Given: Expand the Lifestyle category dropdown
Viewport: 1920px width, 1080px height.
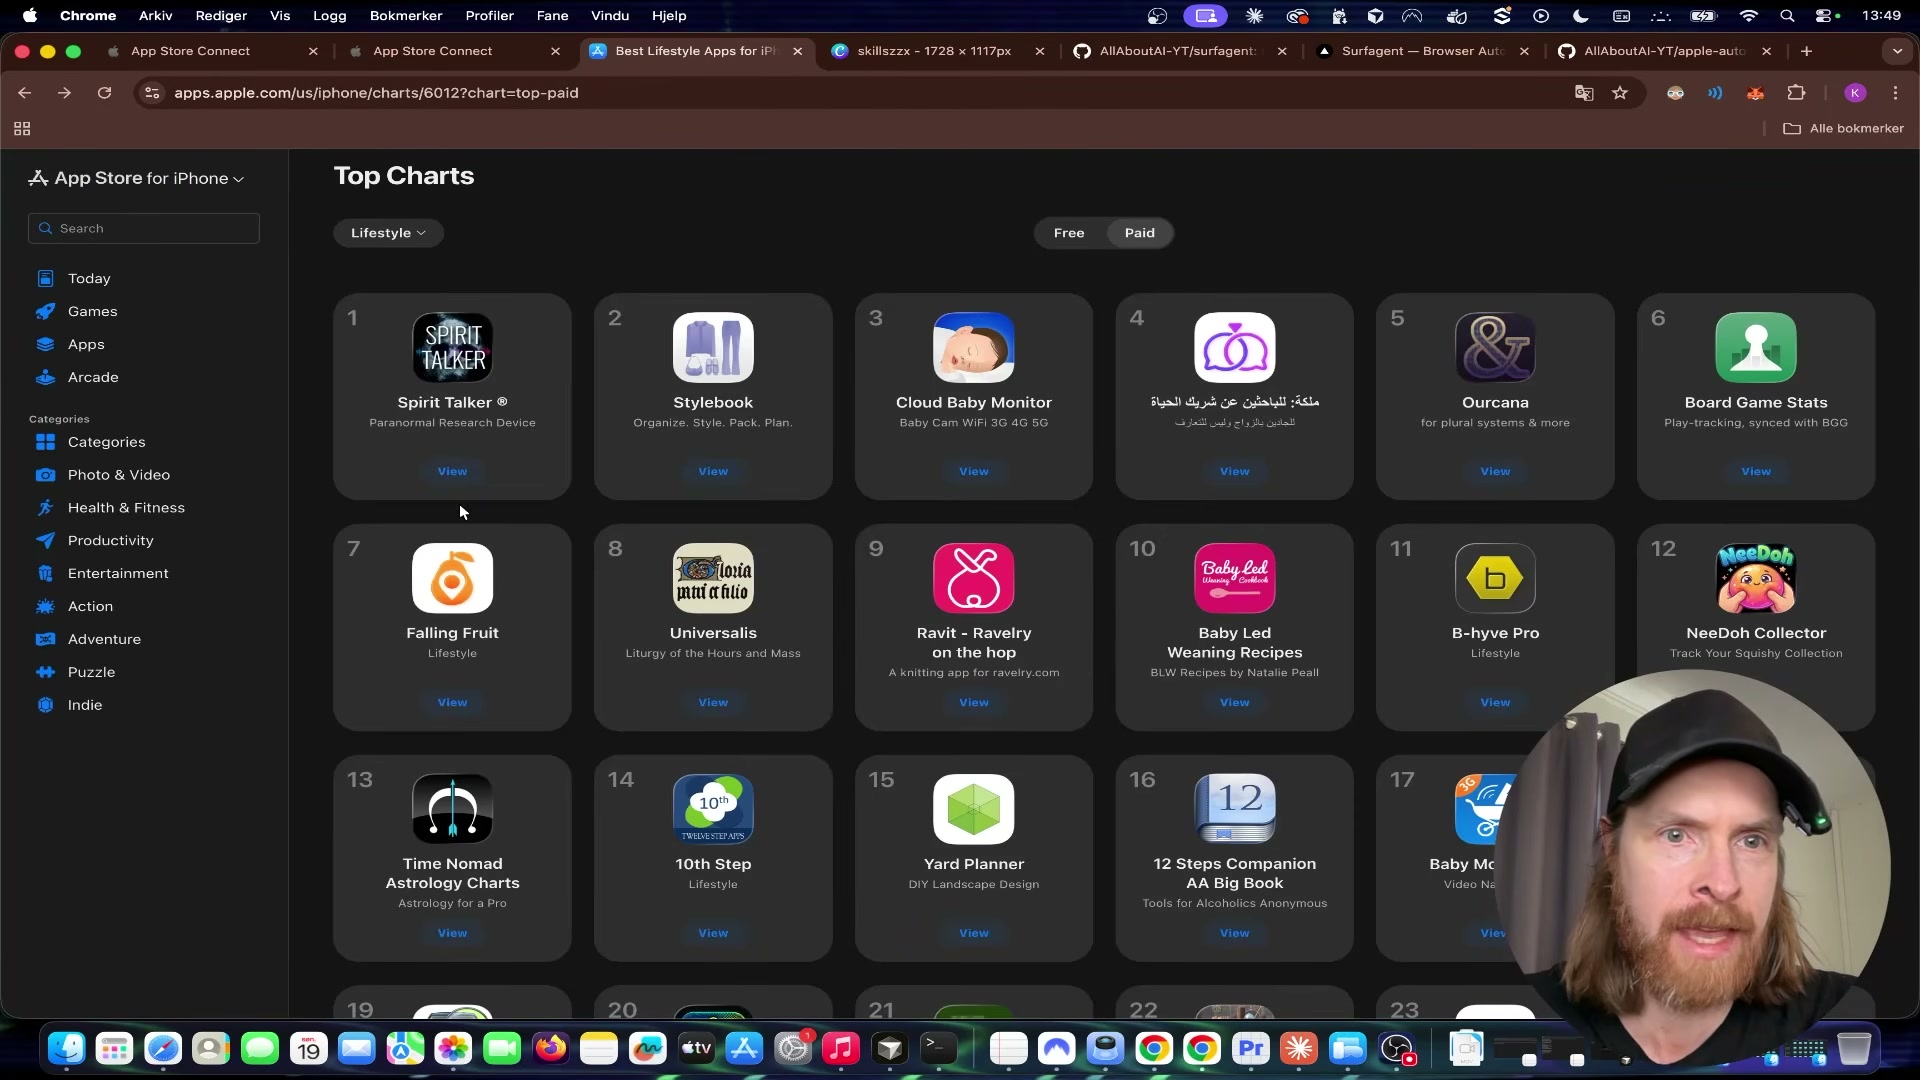Looking at the screenshot, I should coord(388,233).
